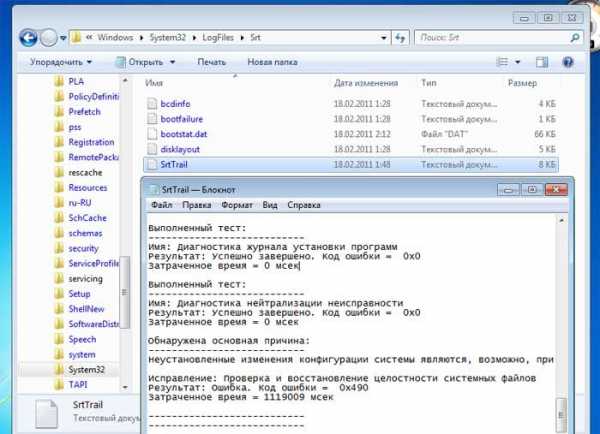The height and width of the screenshot is (434, 600).
Task: Select Resources folder in tree
Action: (x=88, y=188)
